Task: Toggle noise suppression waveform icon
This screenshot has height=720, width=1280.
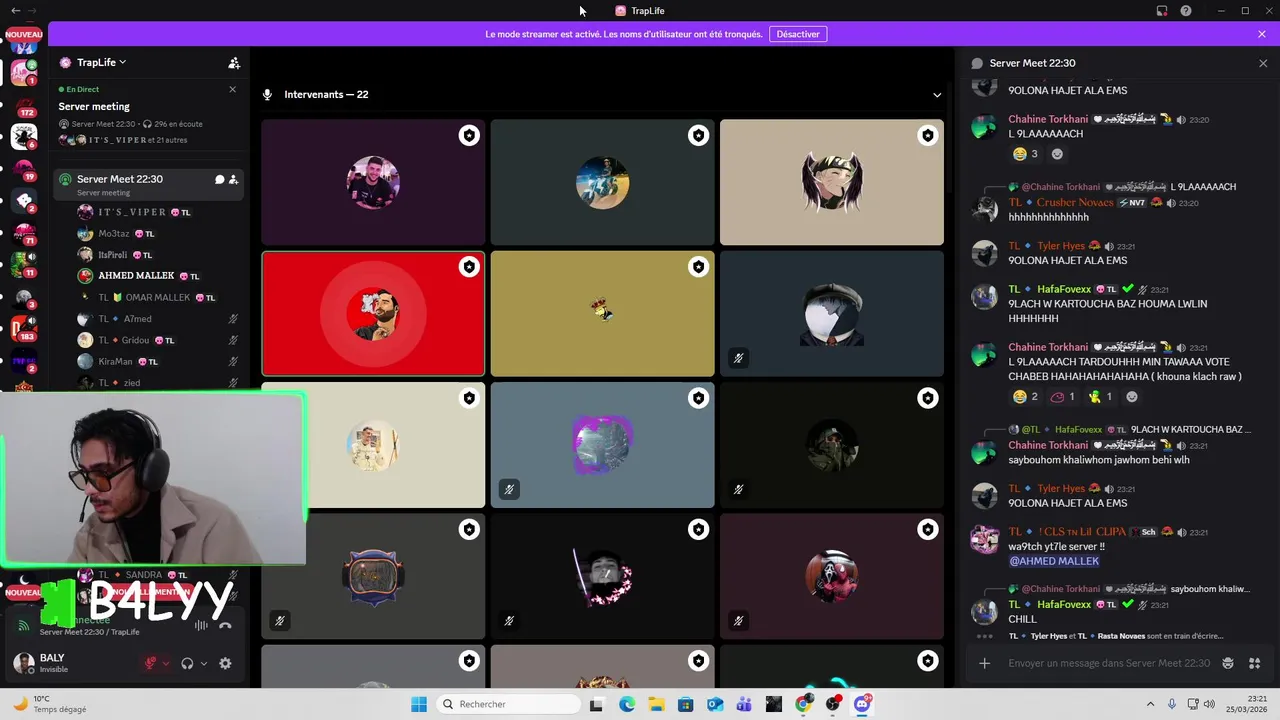Action: point(201,625)
